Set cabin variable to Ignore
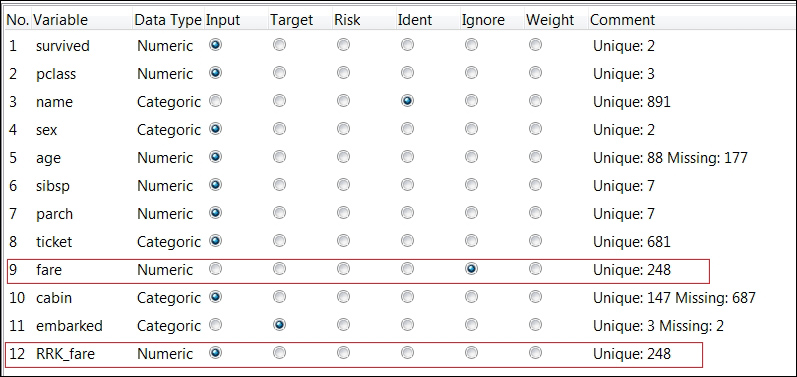This screenshot has height=377, width=797. pyautogui.click(x=471, y=297)
